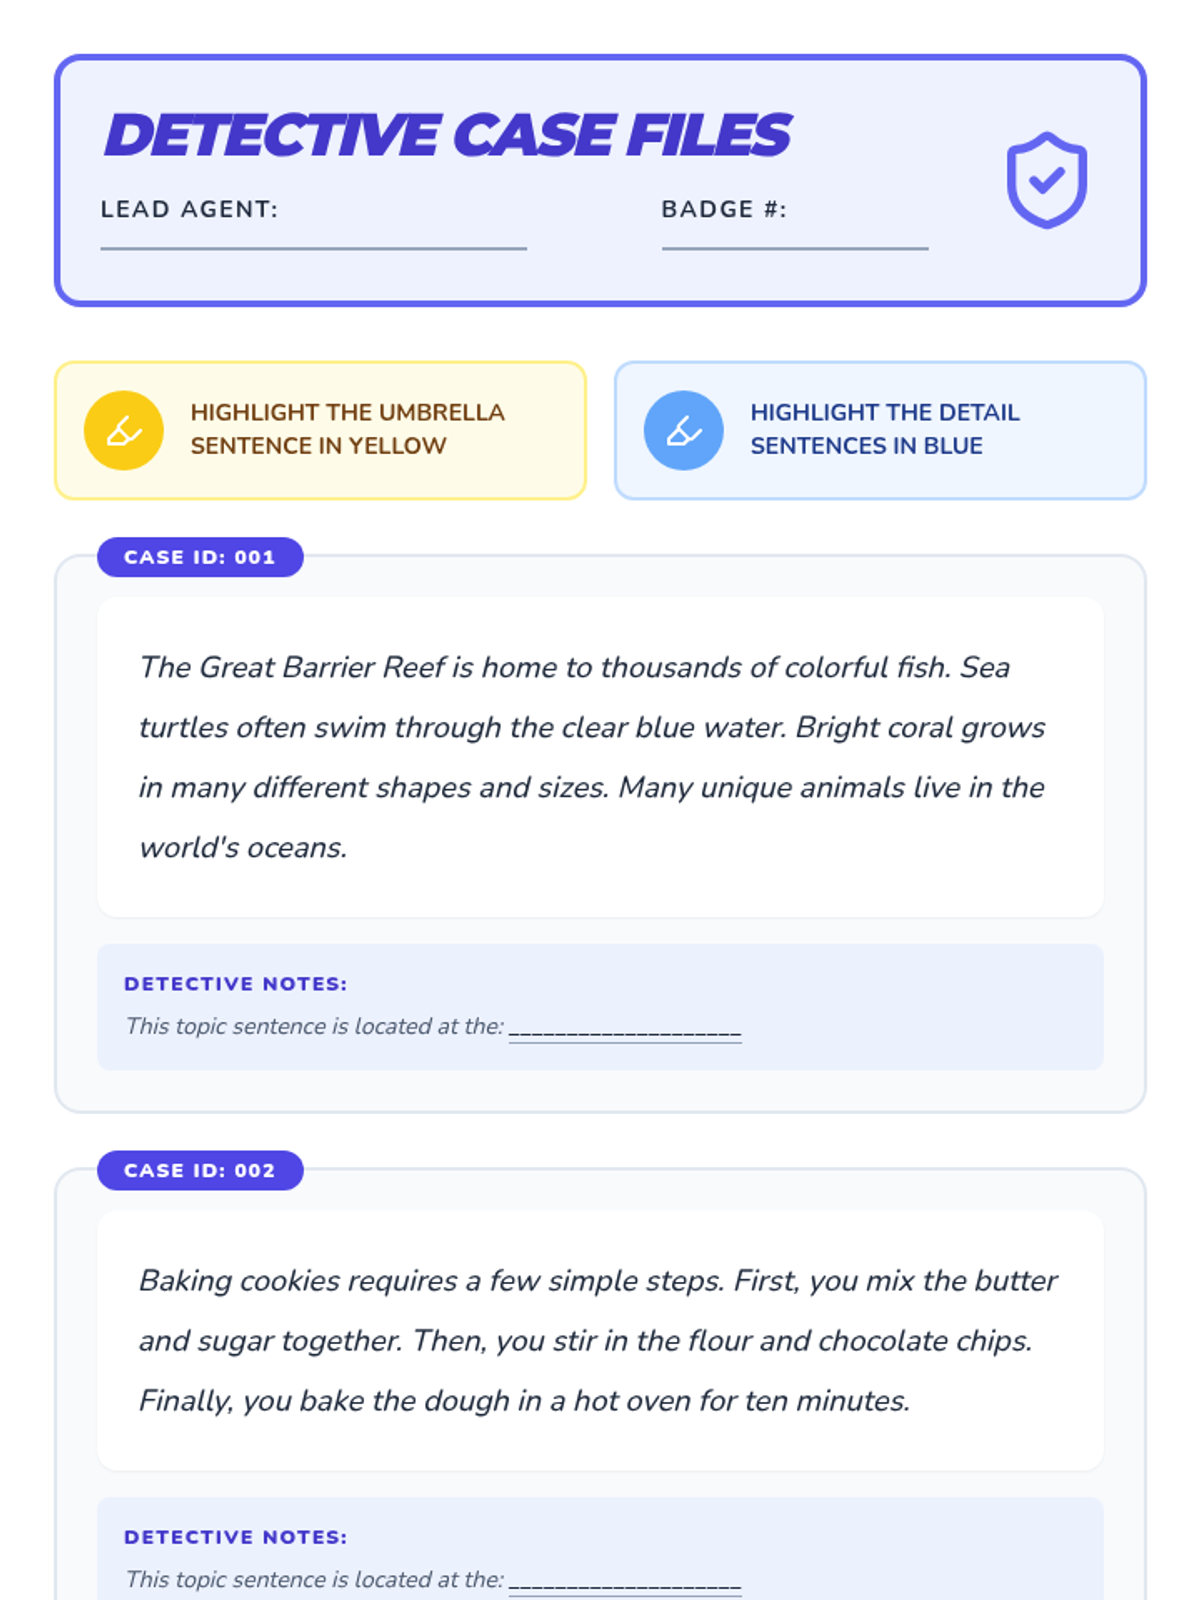Click the Case 001 topic location blank
Image resolution: width=1200 pixels, height=1600 pixels.
click(x=625, y=1029)
